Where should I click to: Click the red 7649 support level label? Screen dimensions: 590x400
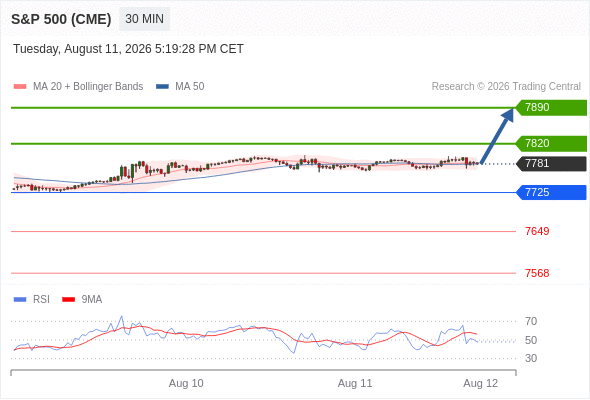[x=537, y=231]
